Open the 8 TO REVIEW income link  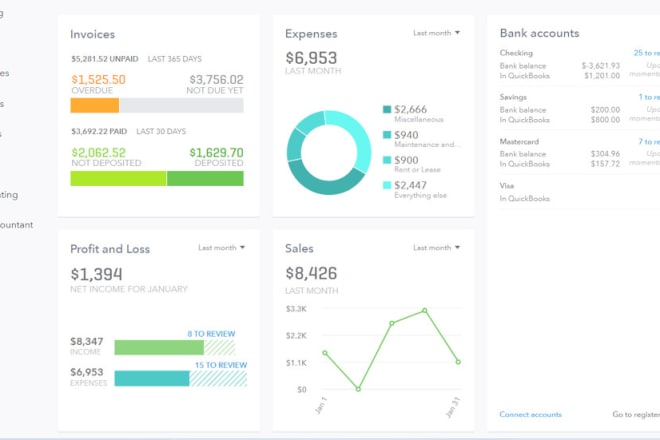pyautogui.click(x=211, y=334)
